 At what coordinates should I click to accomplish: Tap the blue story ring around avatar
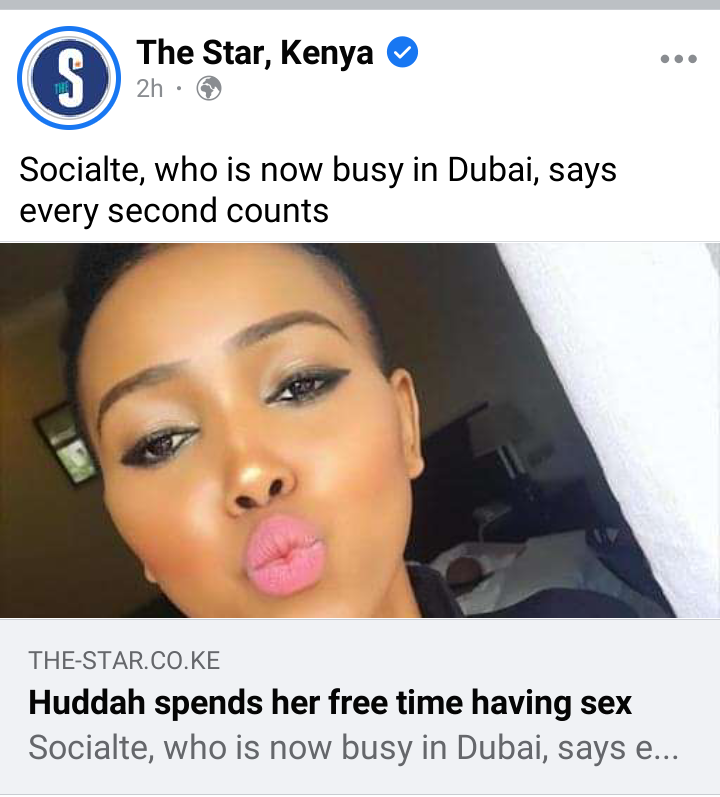(x=69, y=78)
